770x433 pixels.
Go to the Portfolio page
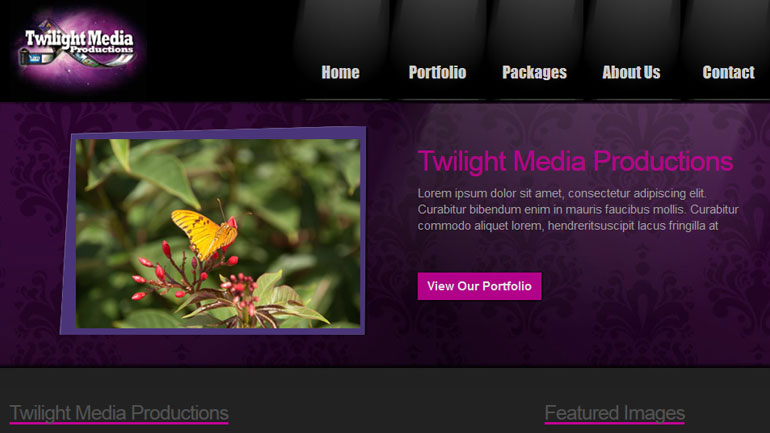click(438, 72)
